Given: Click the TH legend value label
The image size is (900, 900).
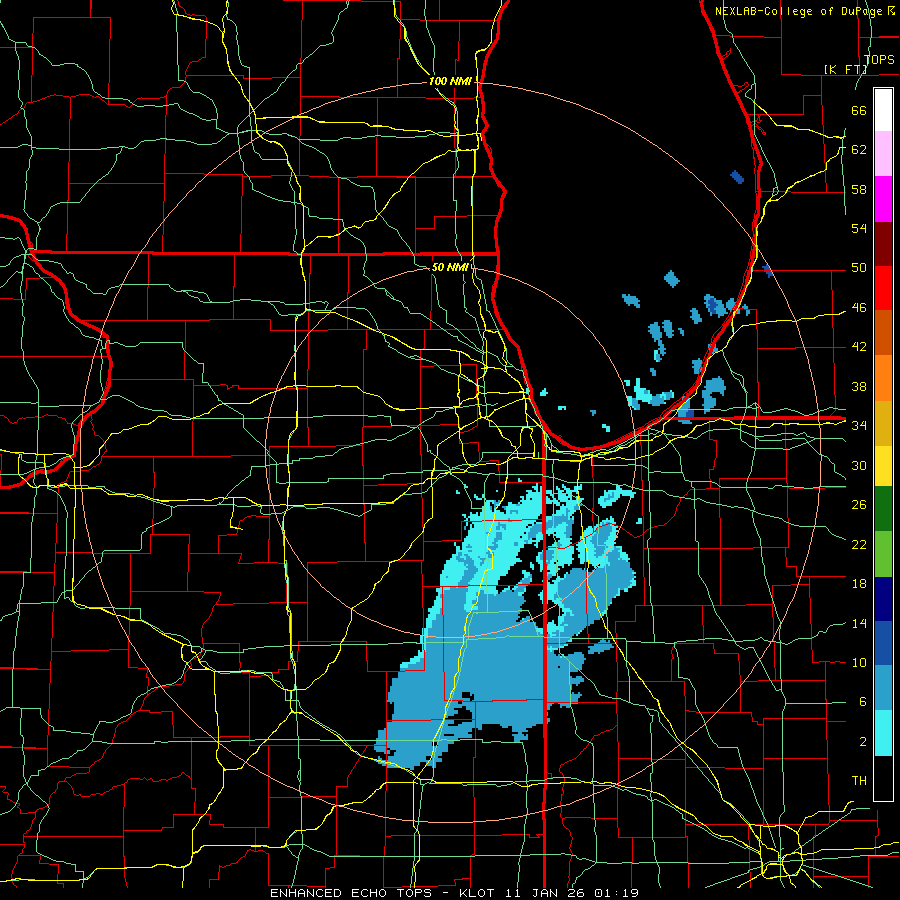Looking at the screenshot, I should [x=859, y=780].
